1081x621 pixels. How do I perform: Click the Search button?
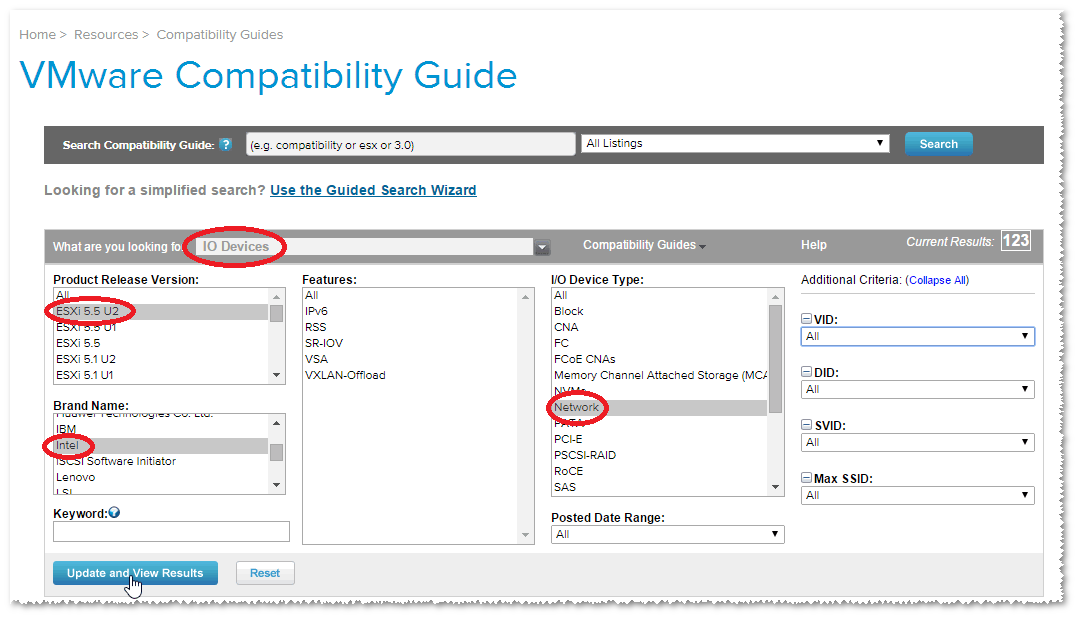(938, 144)
